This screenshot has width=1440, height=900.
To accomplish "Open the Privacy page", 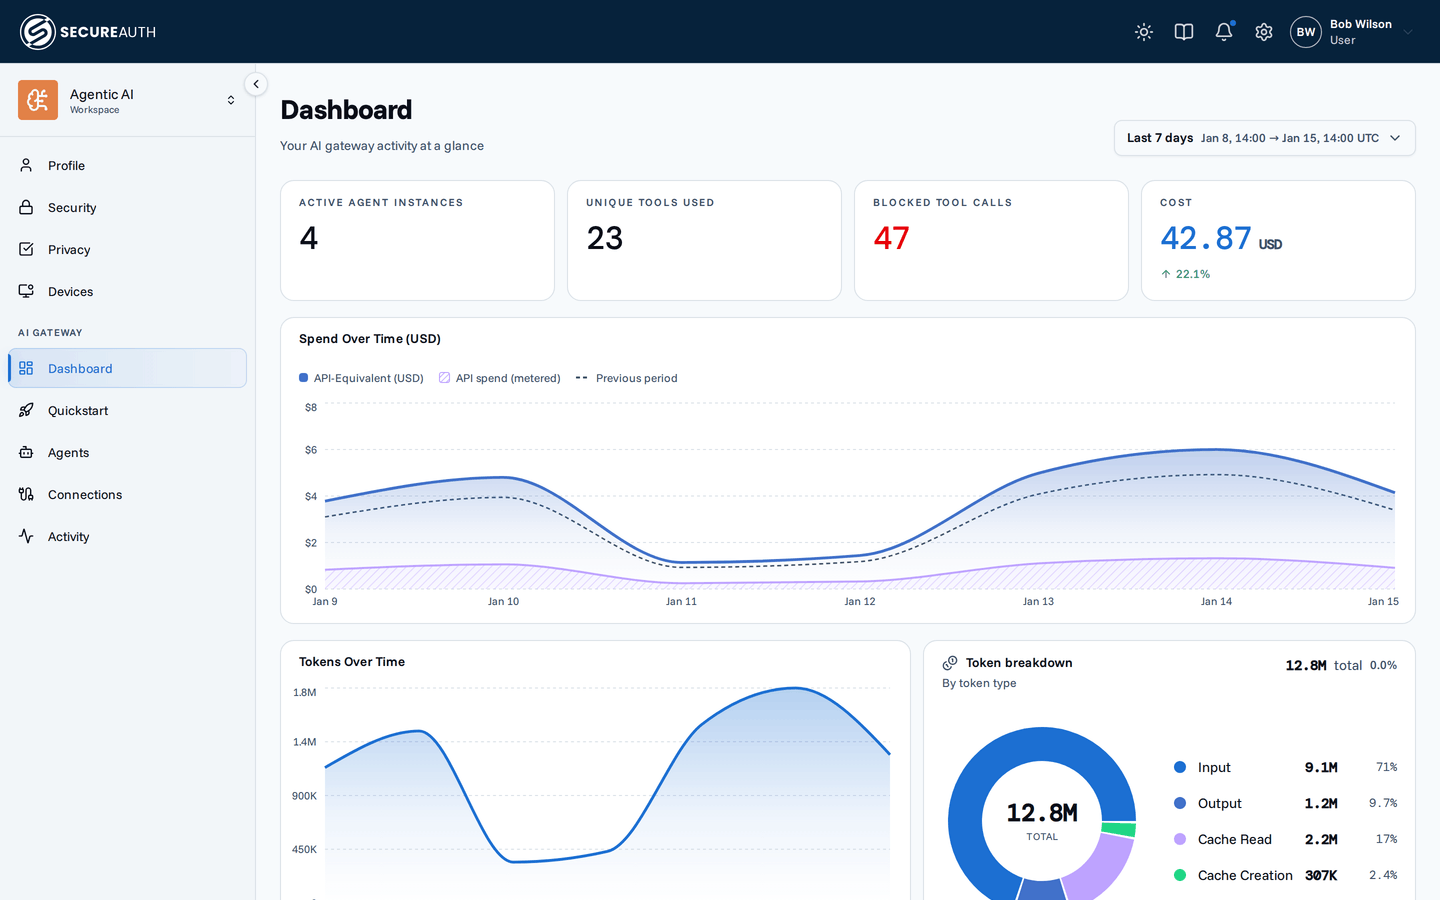I will pyautogui.click(x=127, y=250).
